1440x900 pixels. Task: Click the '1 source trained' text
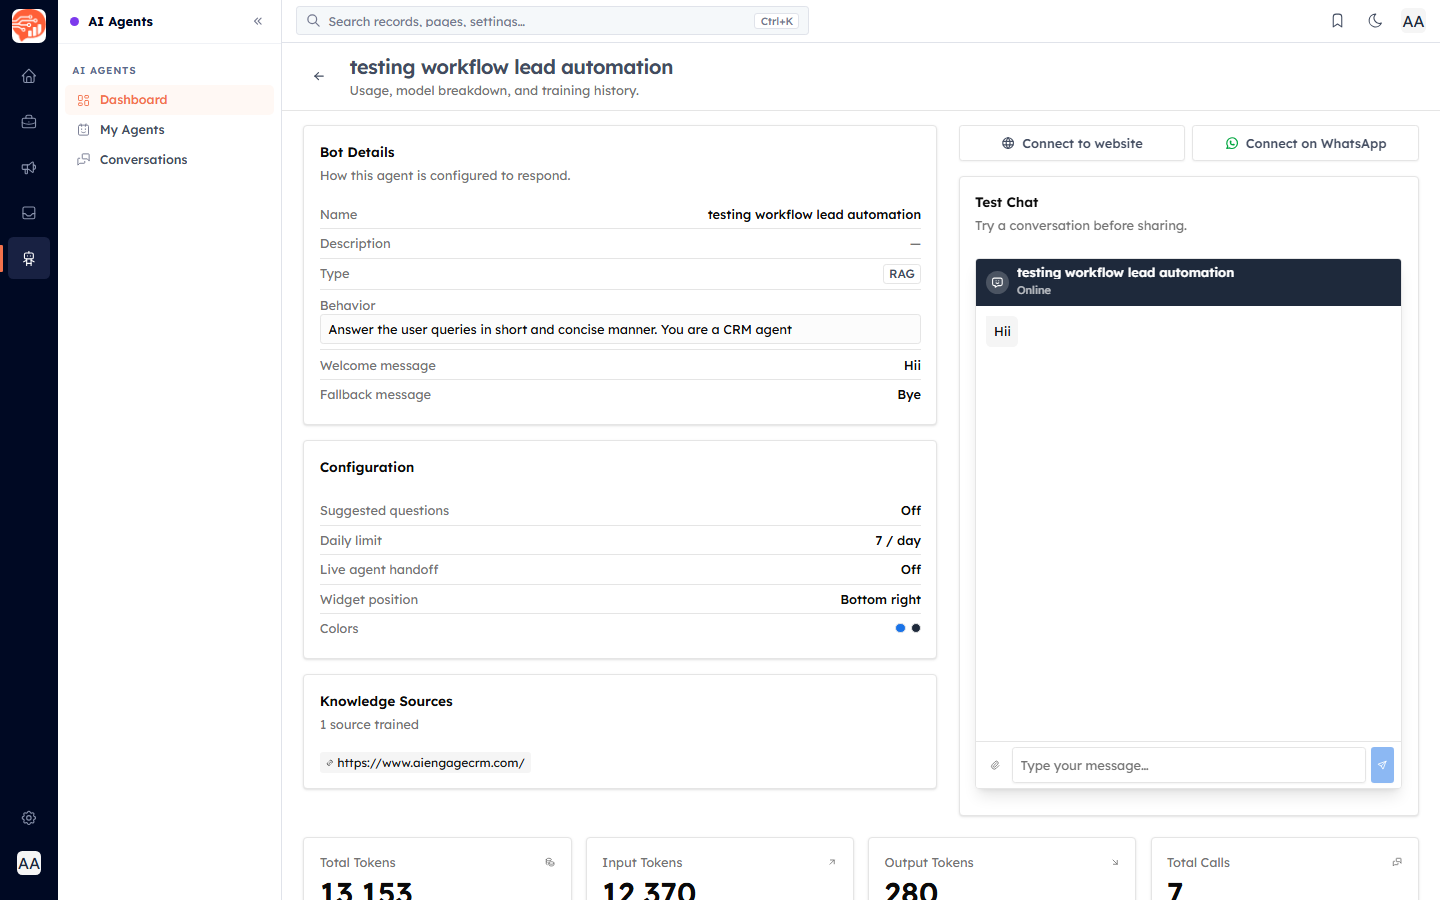pyautogui.click(x=369, y=725)
